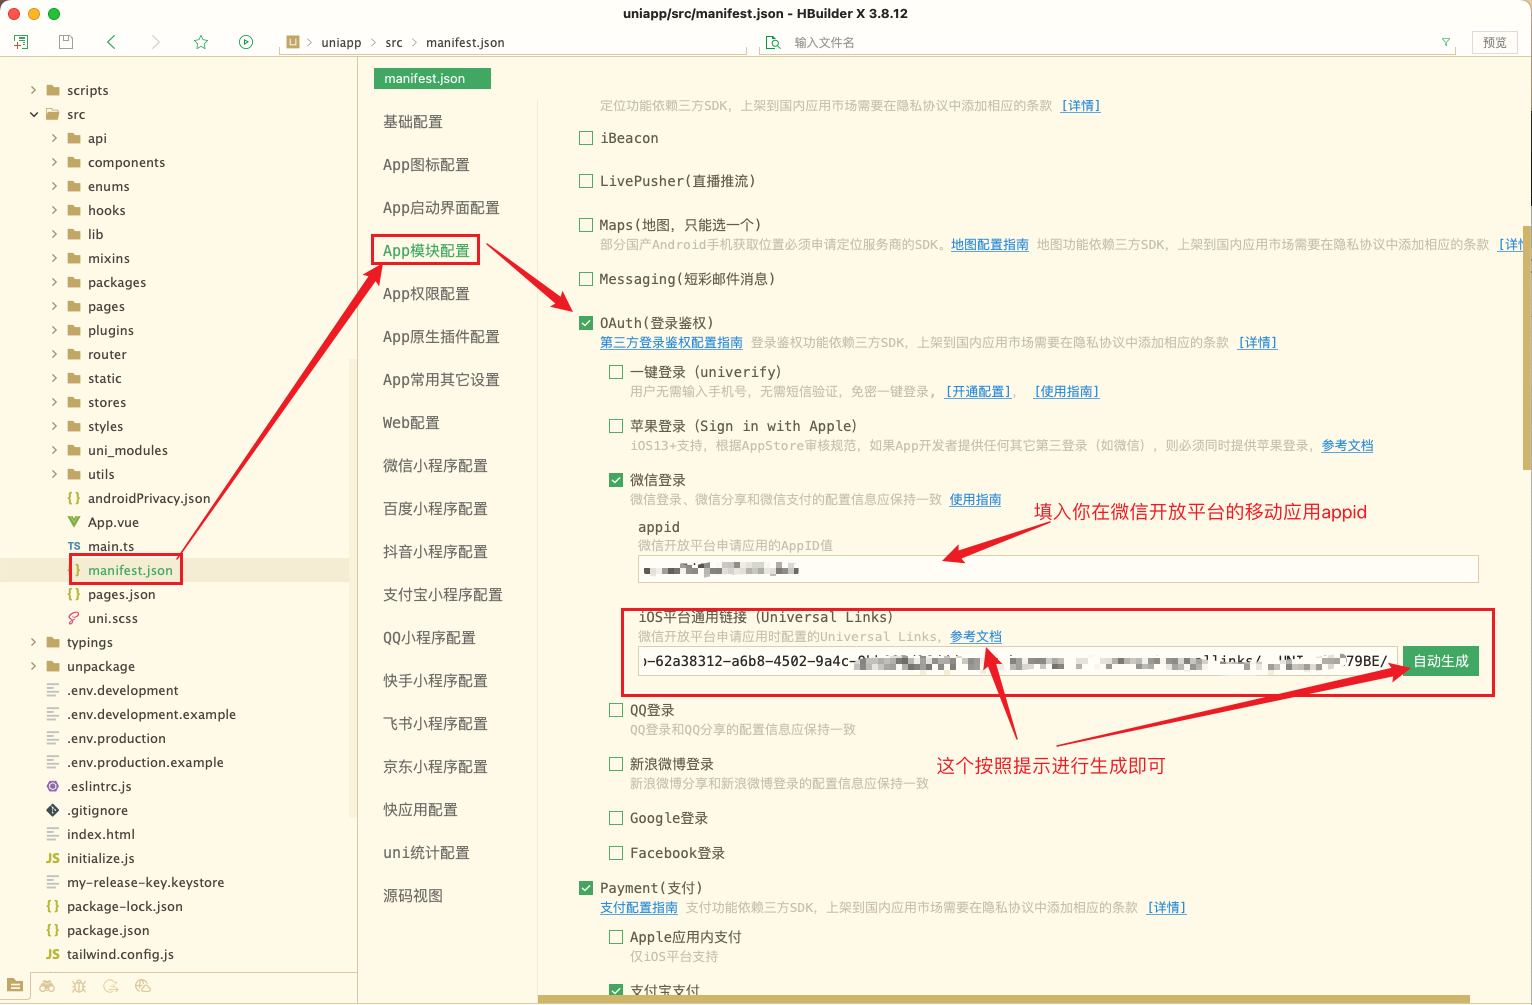Expand the scripts folder arrow

click(x=33, y=90)
